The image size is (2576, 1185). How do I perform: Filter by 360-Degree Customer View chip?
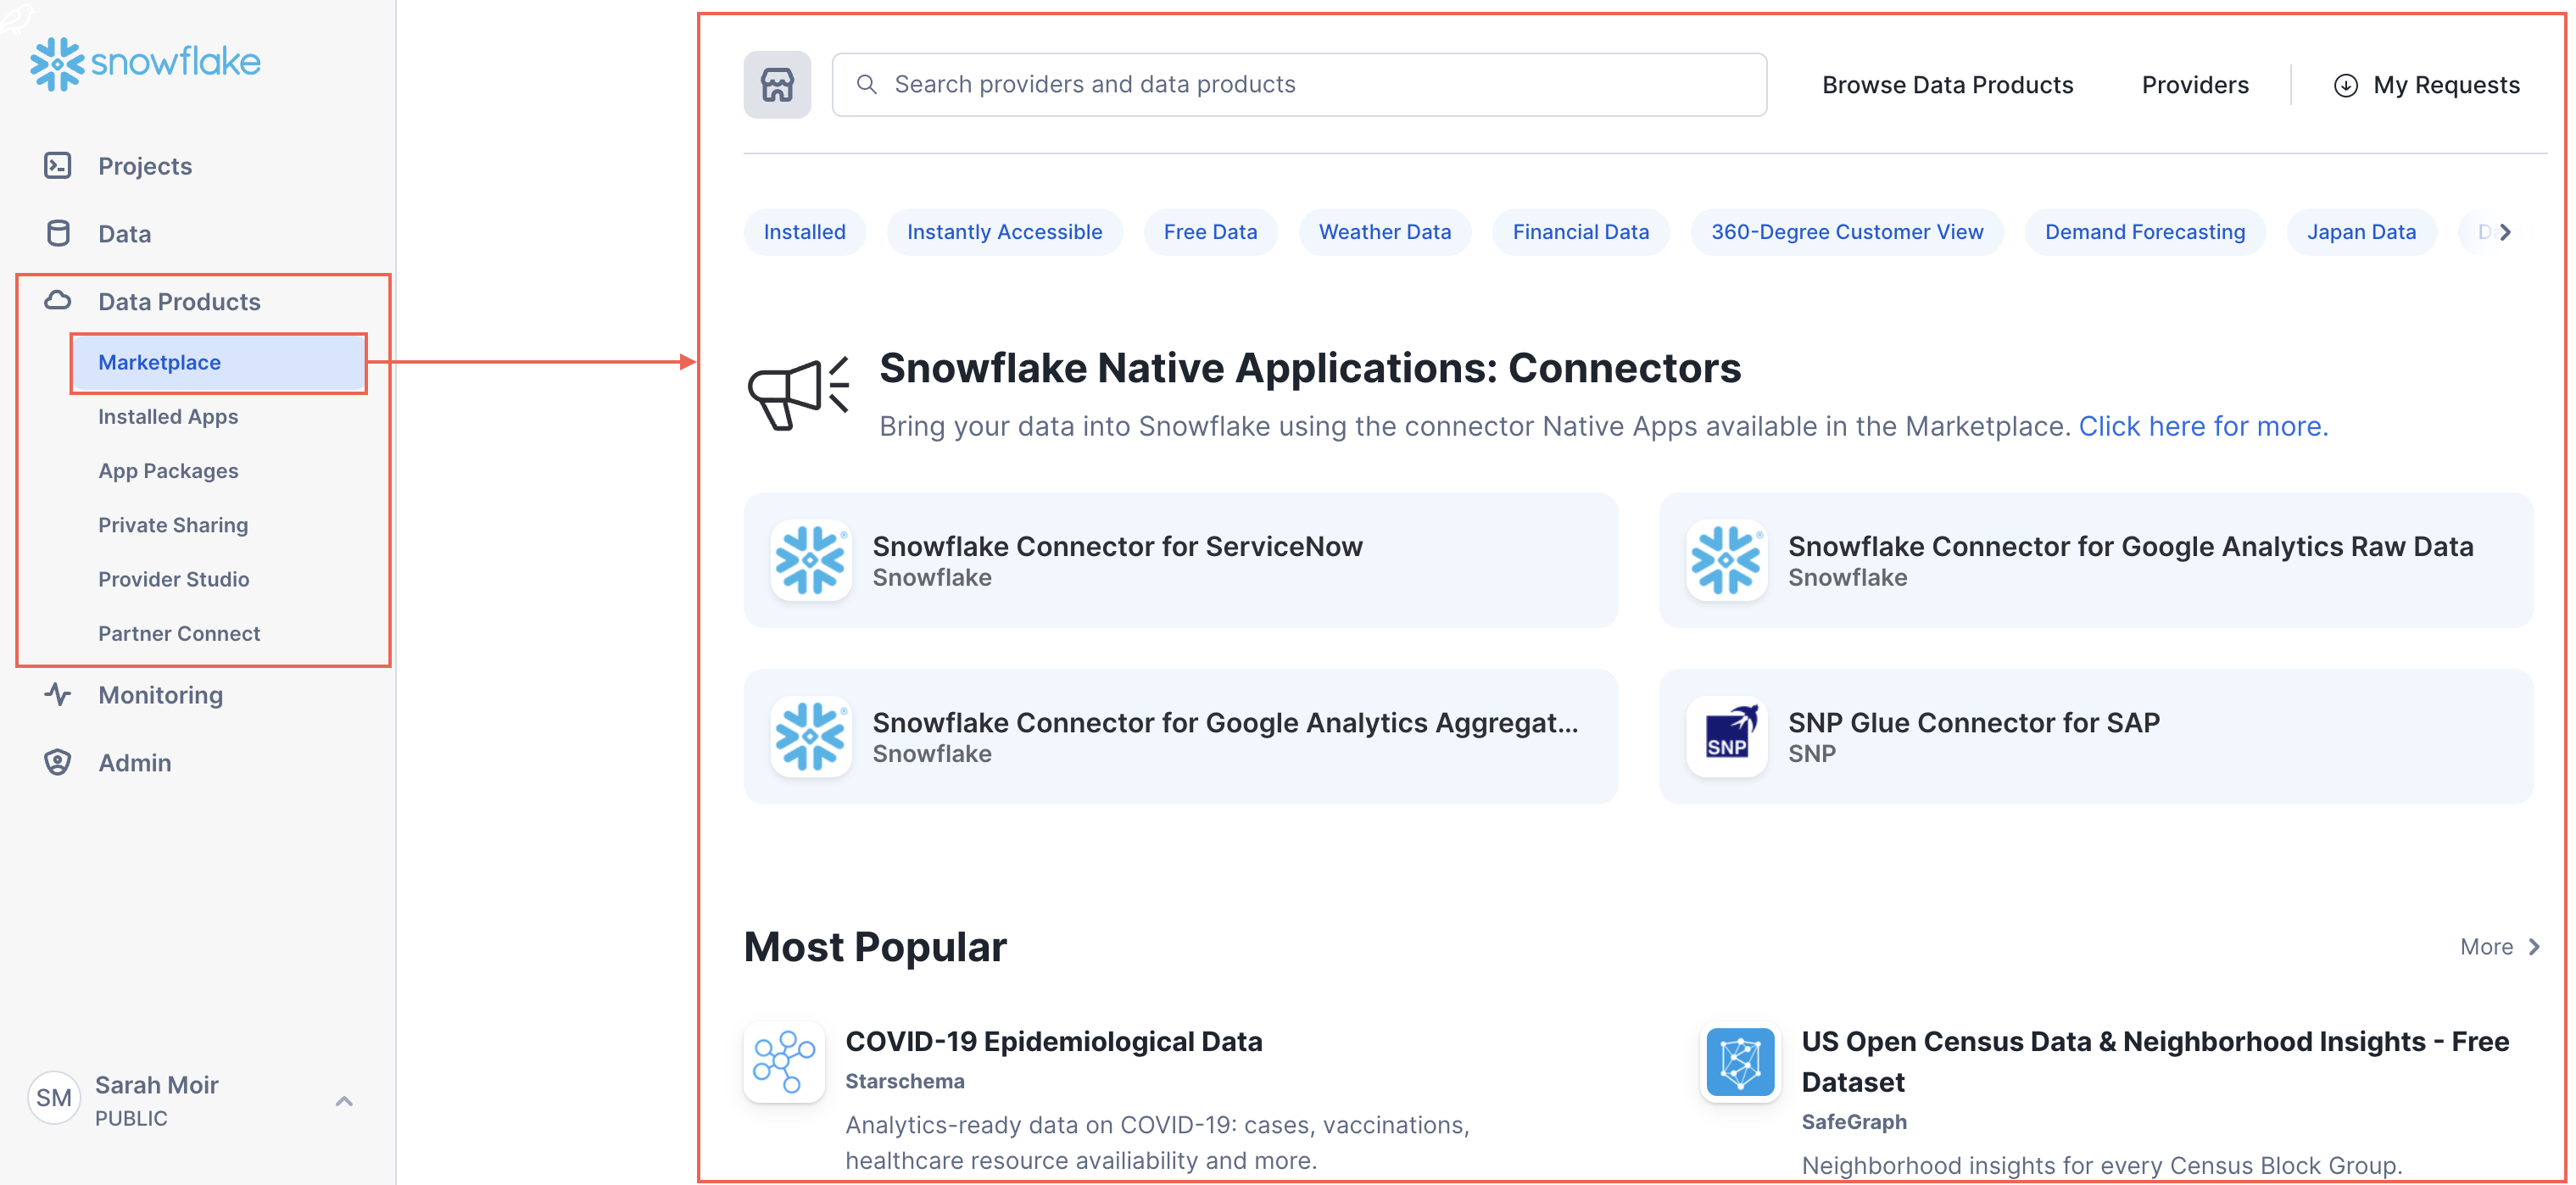(1847, 232)
